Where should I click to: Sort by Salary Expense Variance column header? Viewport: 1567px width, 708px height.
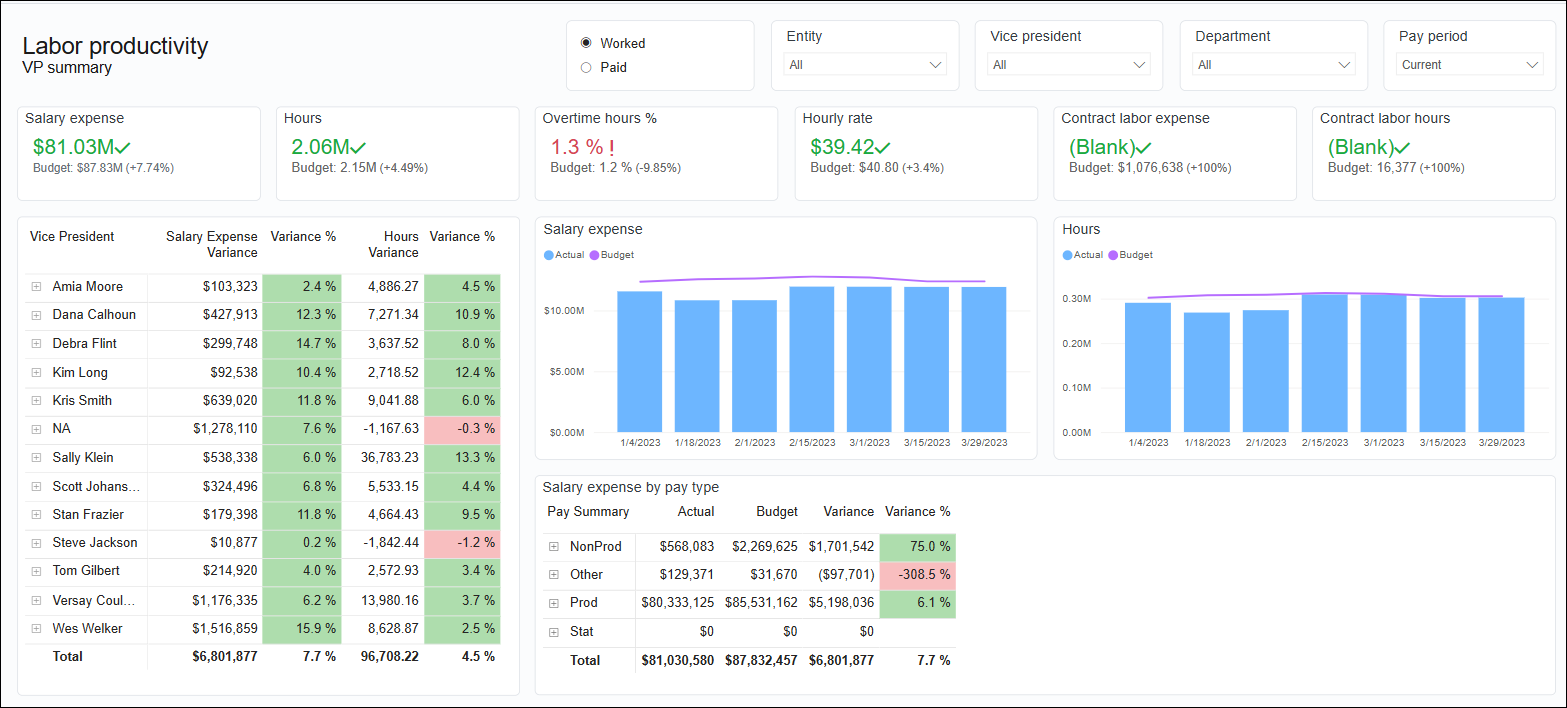tap(211, 244)
